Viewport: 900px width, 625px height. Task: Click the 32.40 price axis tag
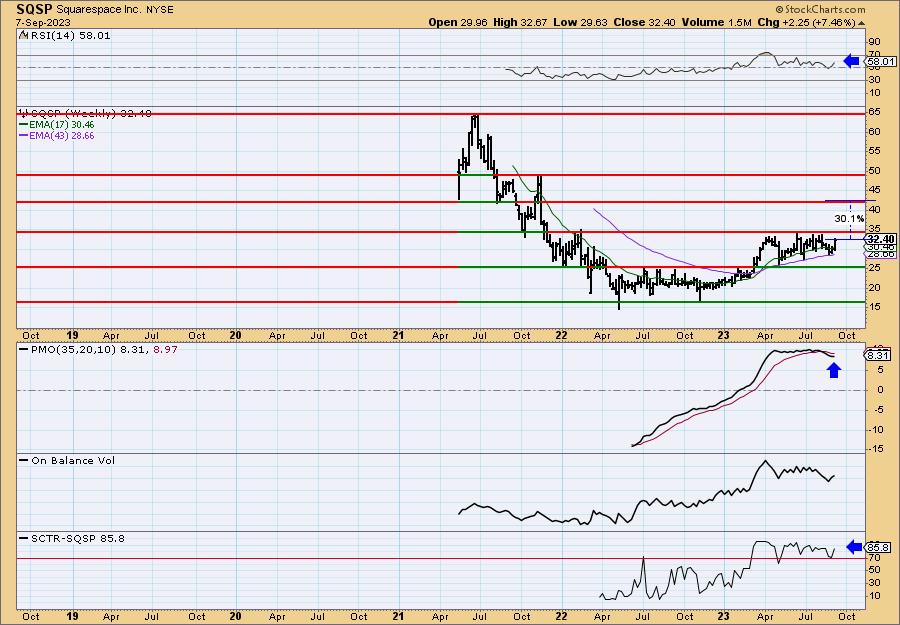(882, 239)
